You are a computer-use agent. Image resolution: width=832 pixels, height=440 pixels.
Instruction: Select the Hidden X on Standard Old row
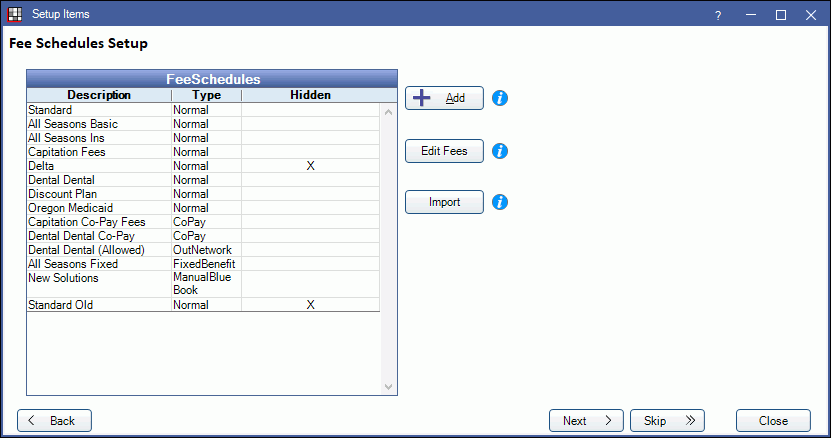[310, 305]
